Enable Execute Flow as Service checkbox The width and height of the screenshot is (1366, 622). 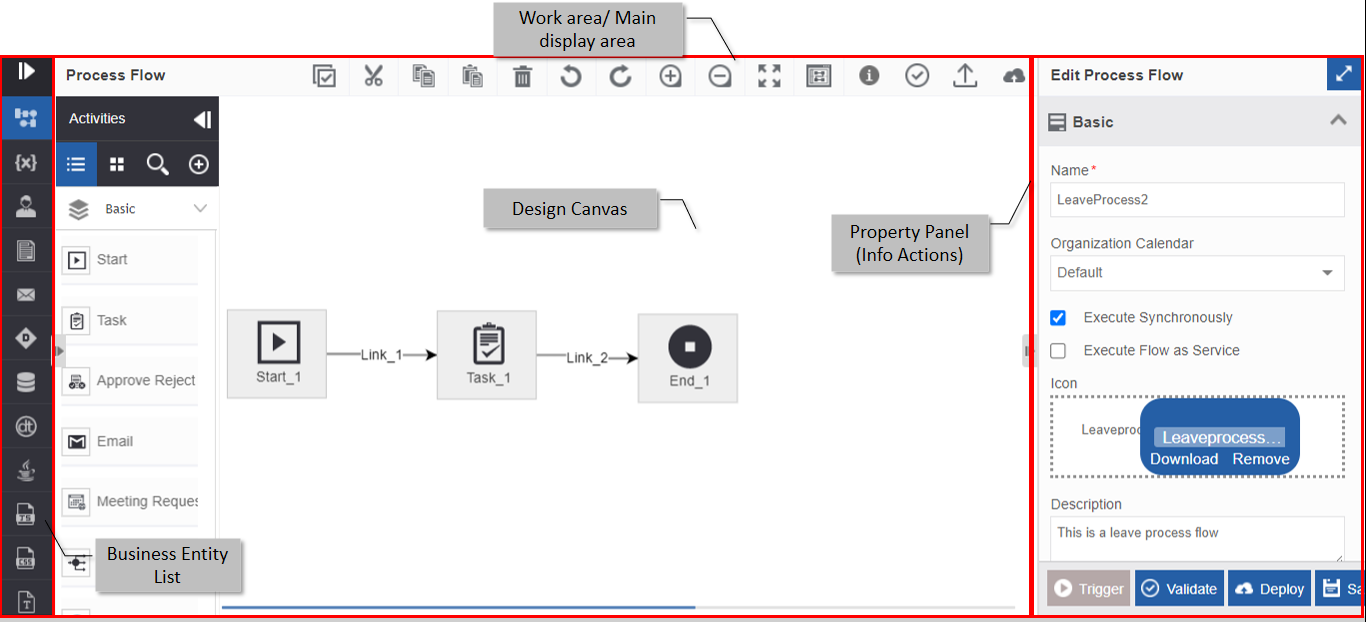click(x=1058, y=351)
